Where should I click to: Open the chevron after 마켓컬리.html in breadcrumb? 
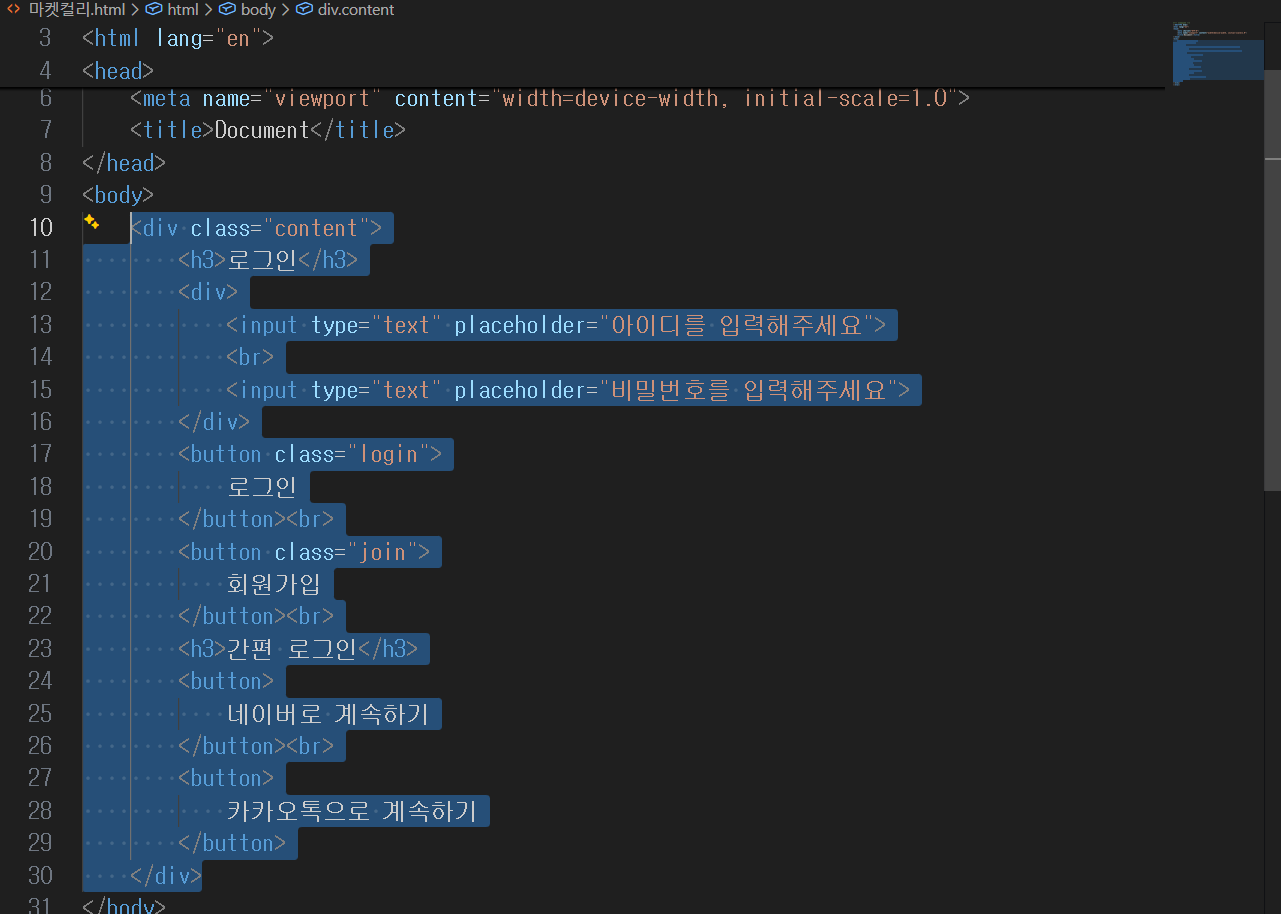[x=137, y=9]
